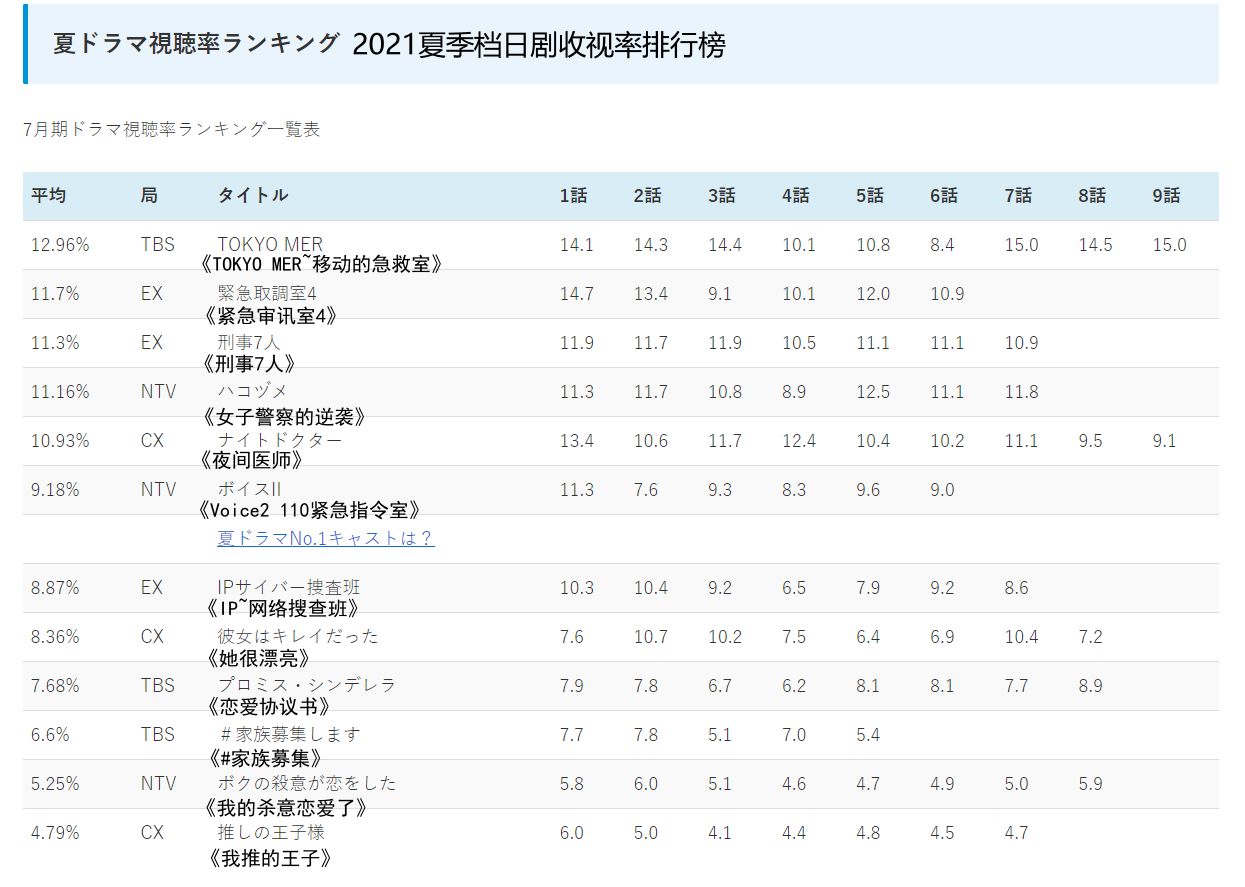
Task: Click ボクの殺意が恋をした episode 8 rating 5.9
Action: 1090,784
